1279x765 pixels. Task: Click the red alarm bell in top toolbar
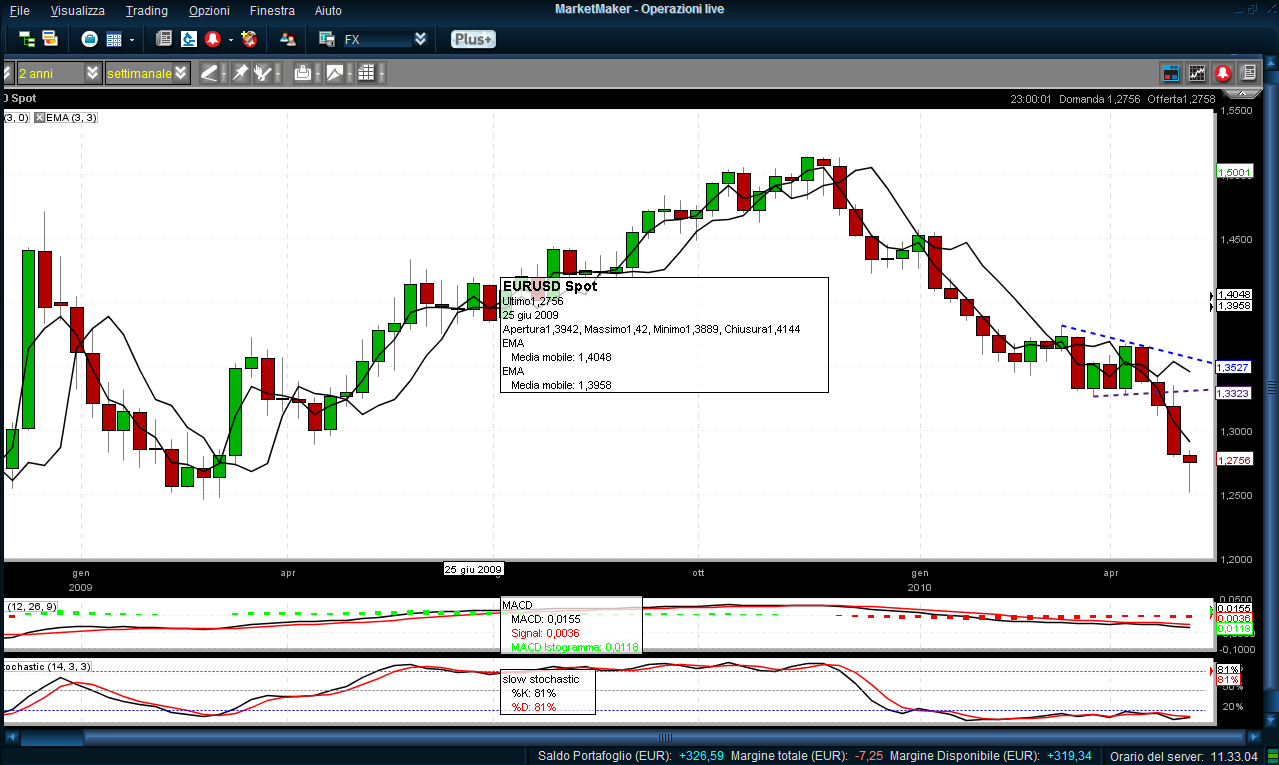click(212, 39)
